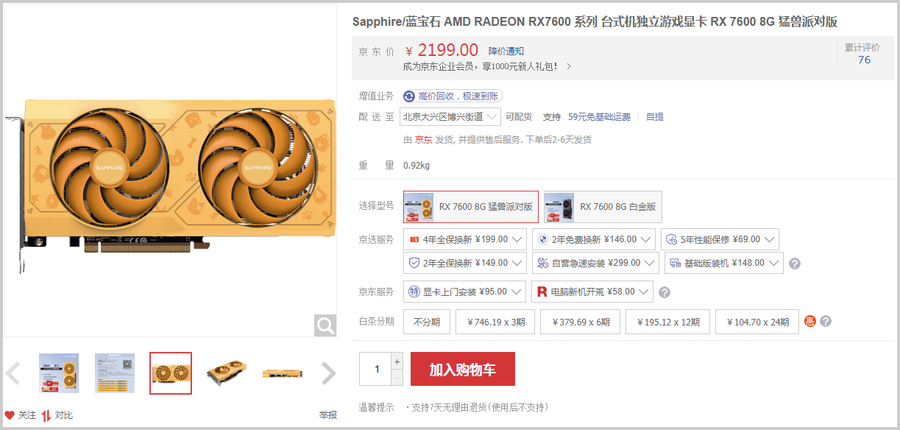The image size is (900, 430).
Task: Click the quantity input field
Action: [376, 369]
